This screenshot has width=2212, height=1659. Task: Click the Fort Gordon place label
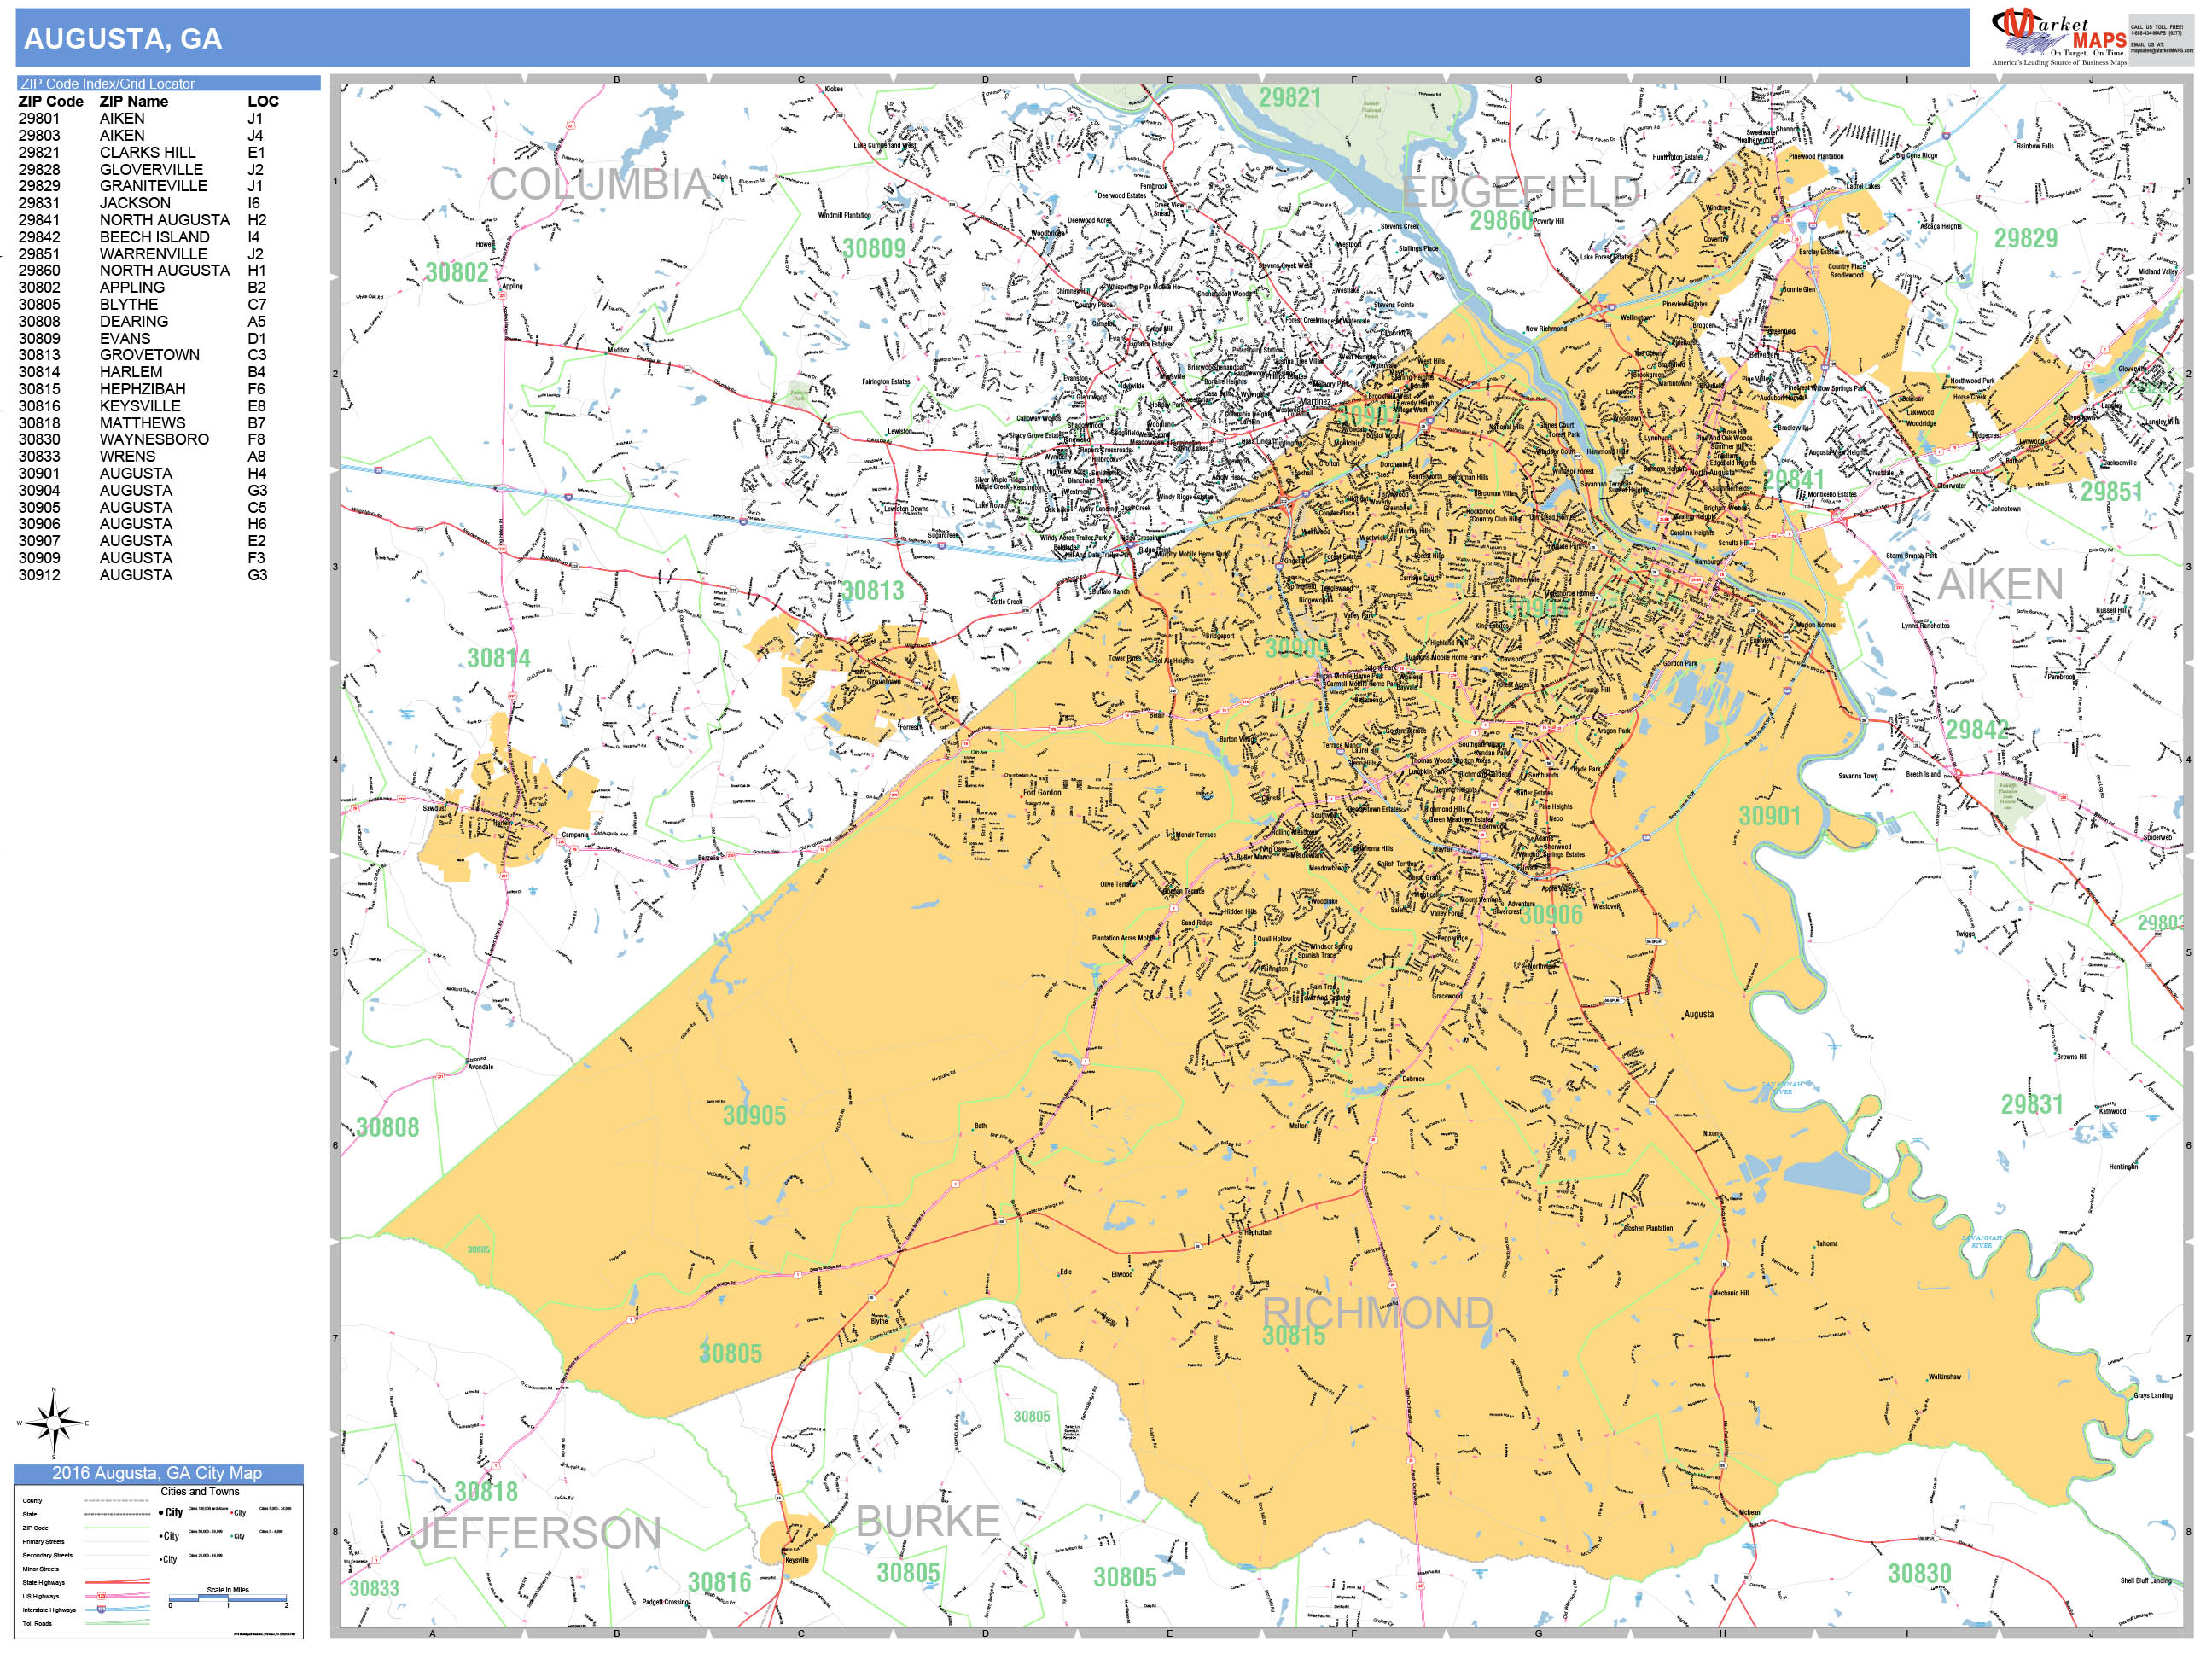(x=1042, y=793)
